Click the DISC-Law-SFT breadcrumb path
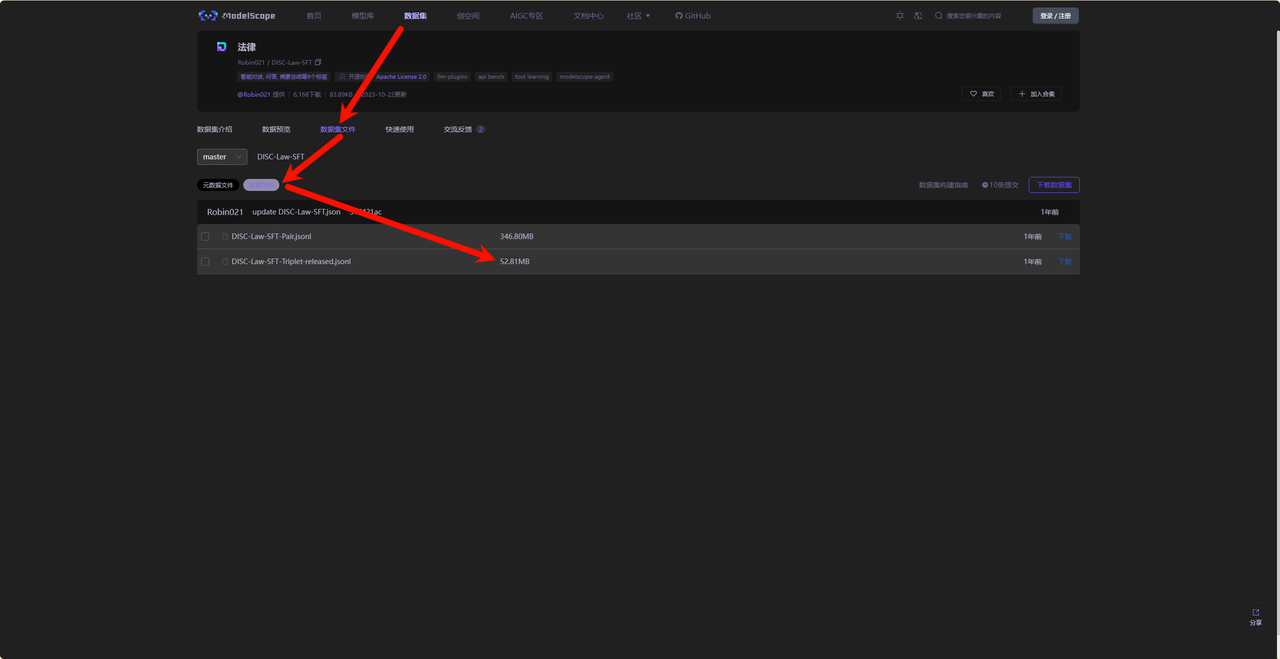The width and height of the screenshot is (1280, 659). [x=281, y=157]
